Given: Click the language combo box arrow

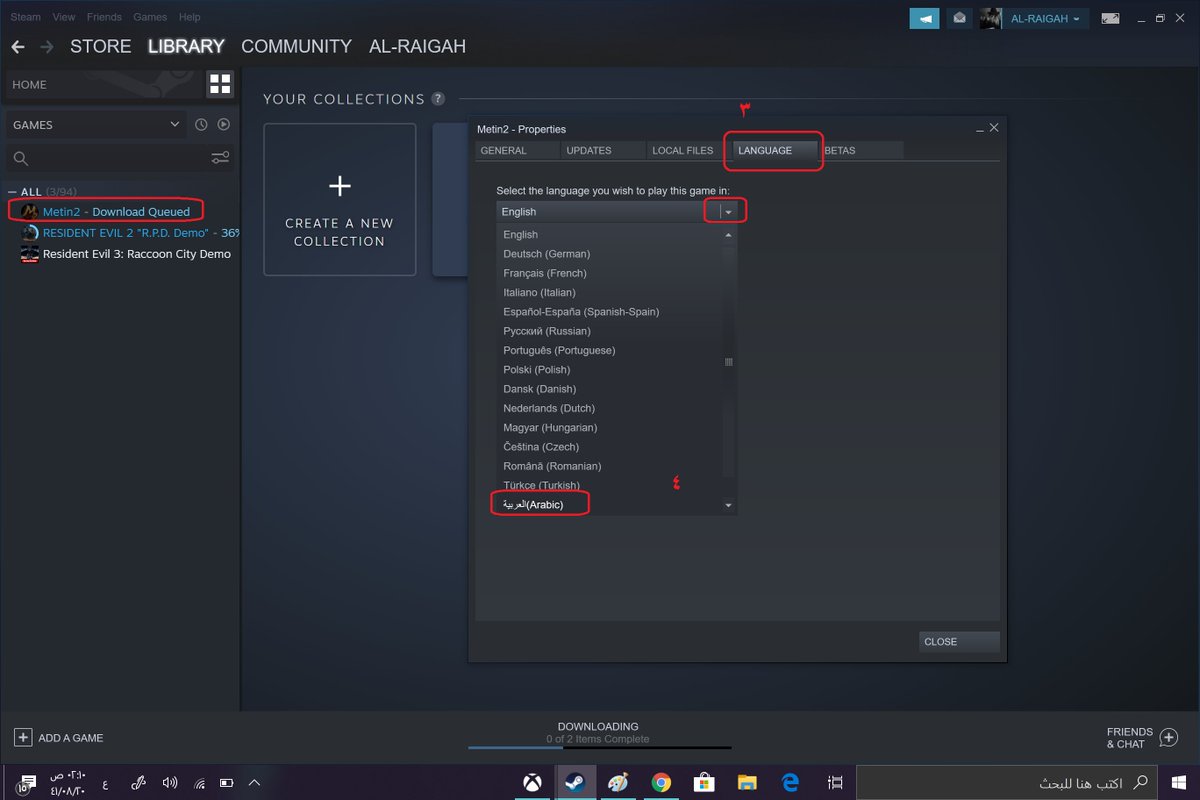Looking at the screenshot, I should pyautogui.click(x=729, y=212).
